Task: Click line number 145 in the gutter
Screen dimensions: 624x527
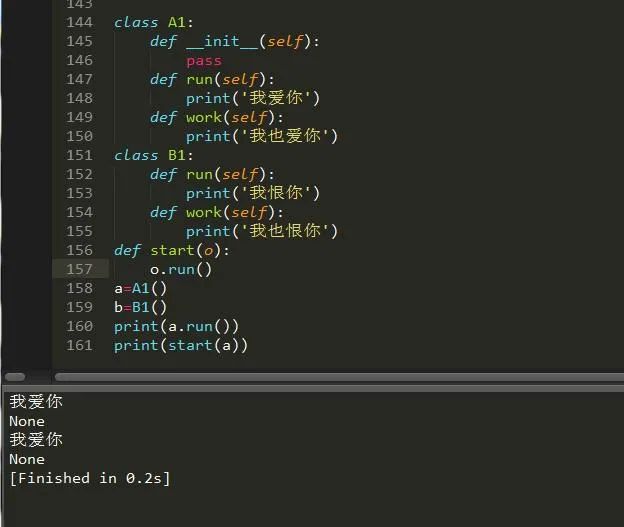Action: click(x=80, y=41)
